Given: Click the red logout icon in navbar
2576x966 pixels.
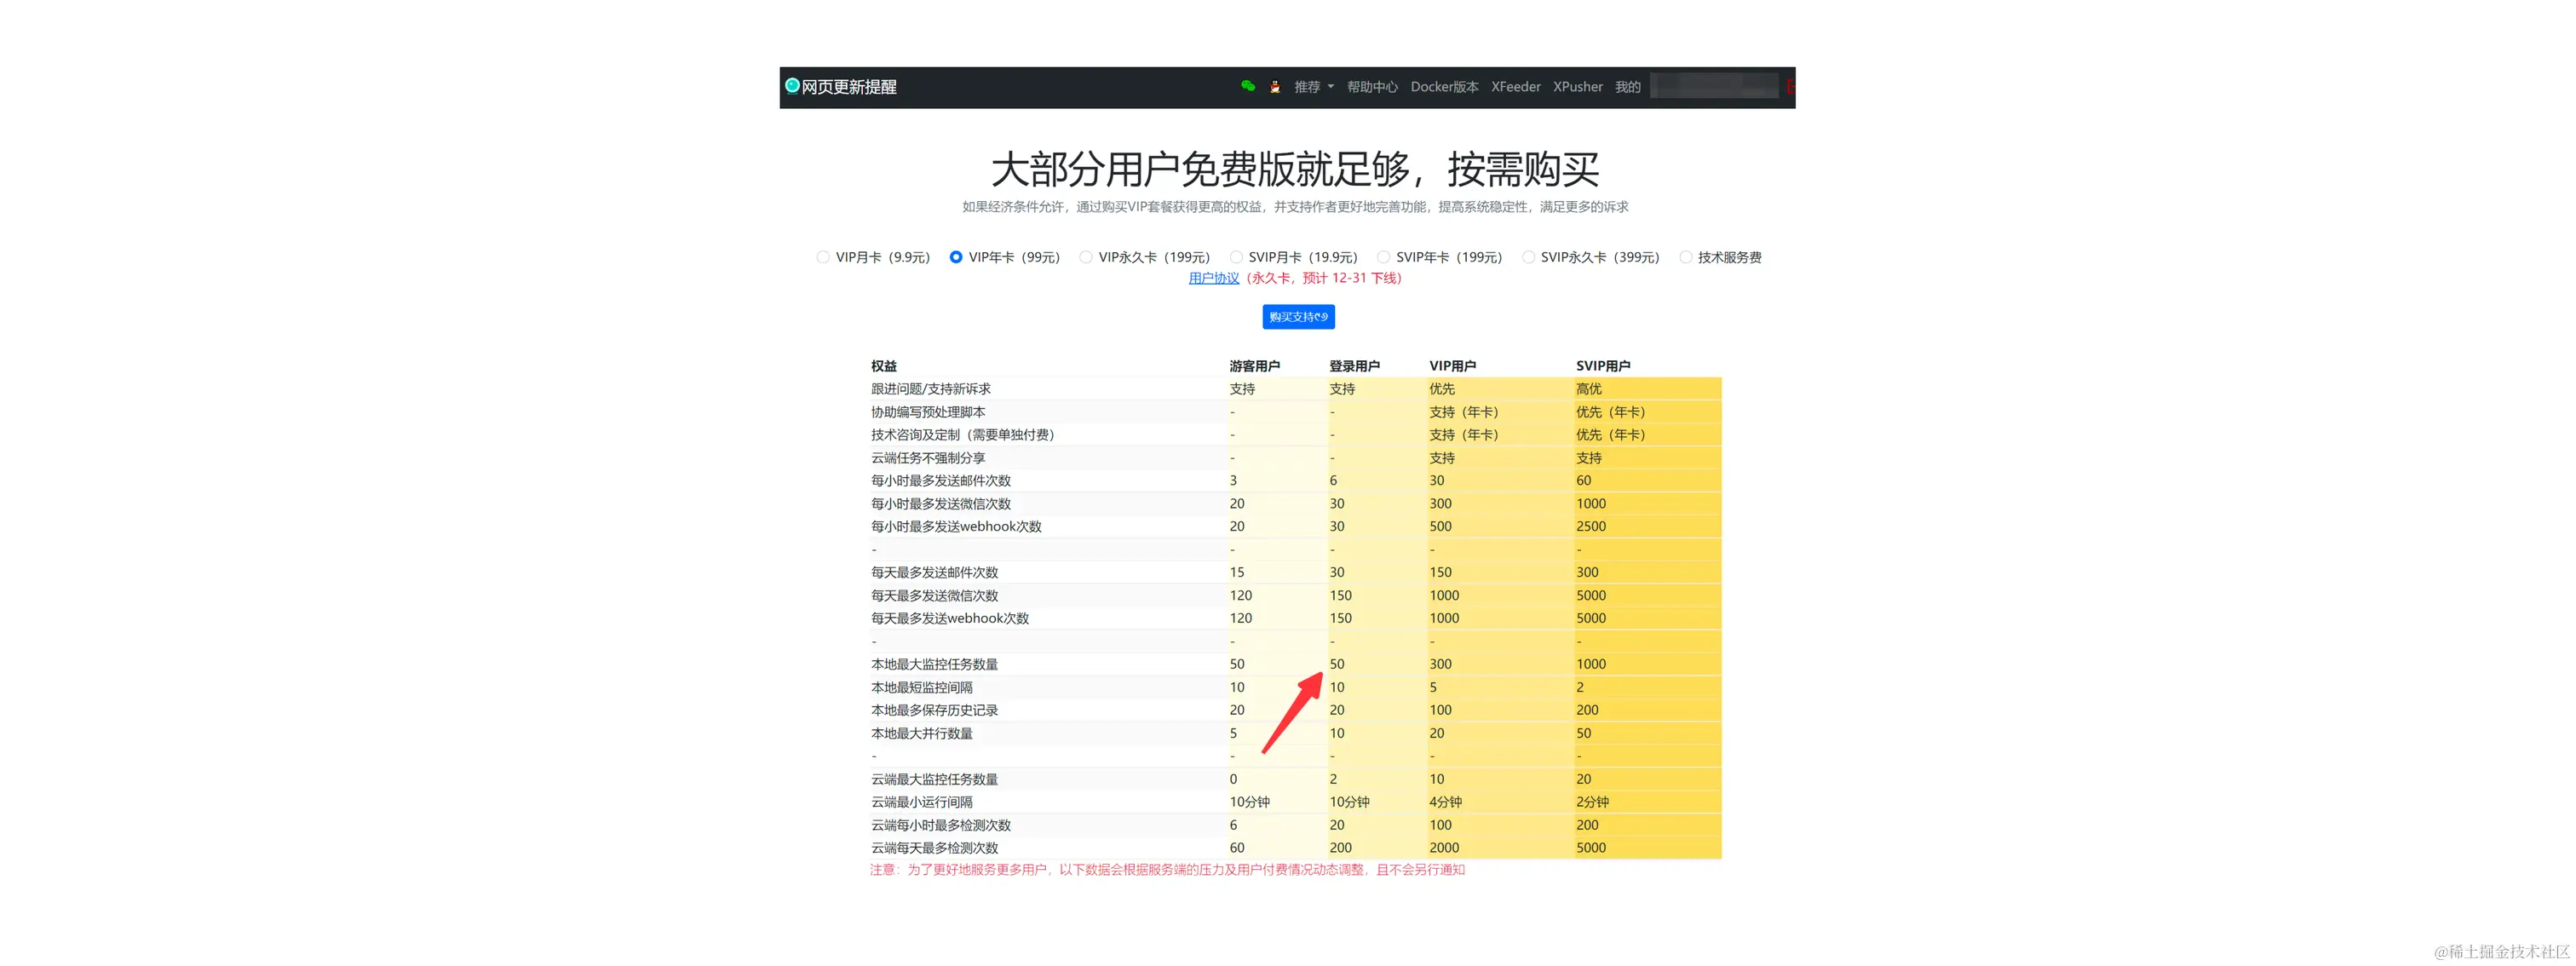Looking at the screenshot, I should click(x=1790, y=87).
